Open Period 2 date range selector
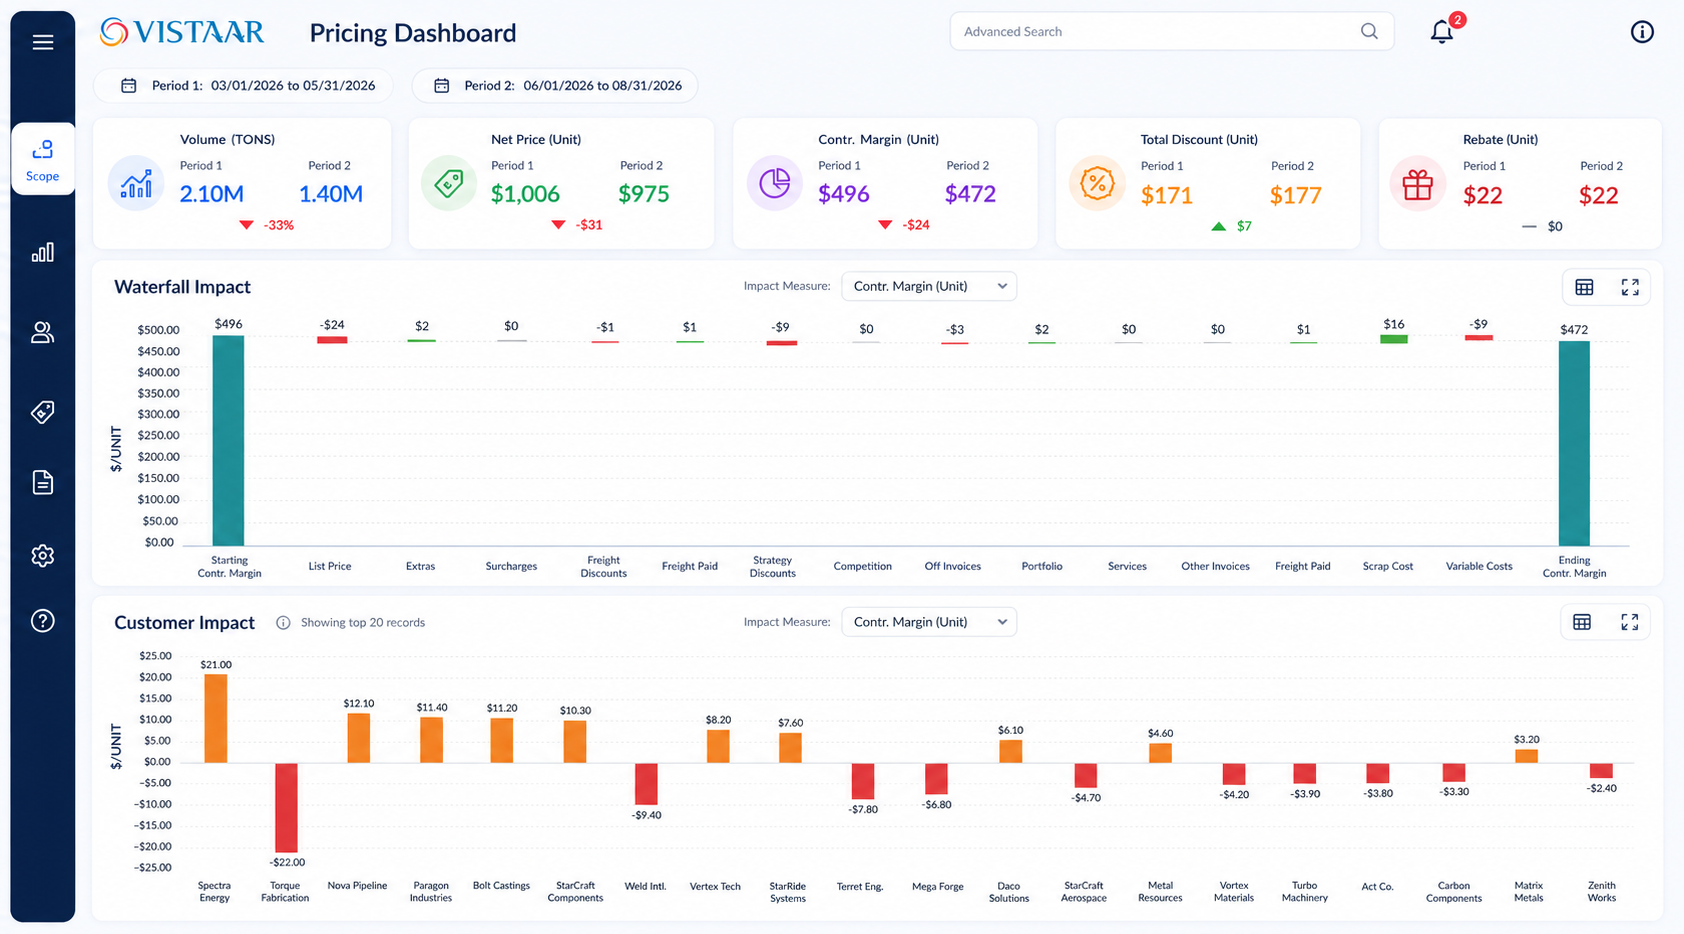 point(555,86)
